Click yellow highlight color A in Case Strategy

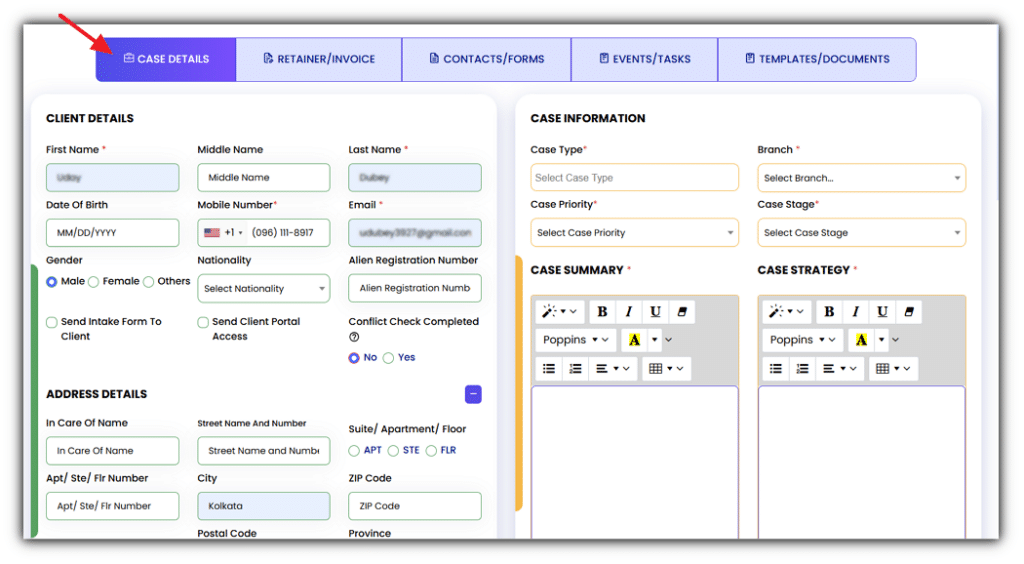(861, 339)
